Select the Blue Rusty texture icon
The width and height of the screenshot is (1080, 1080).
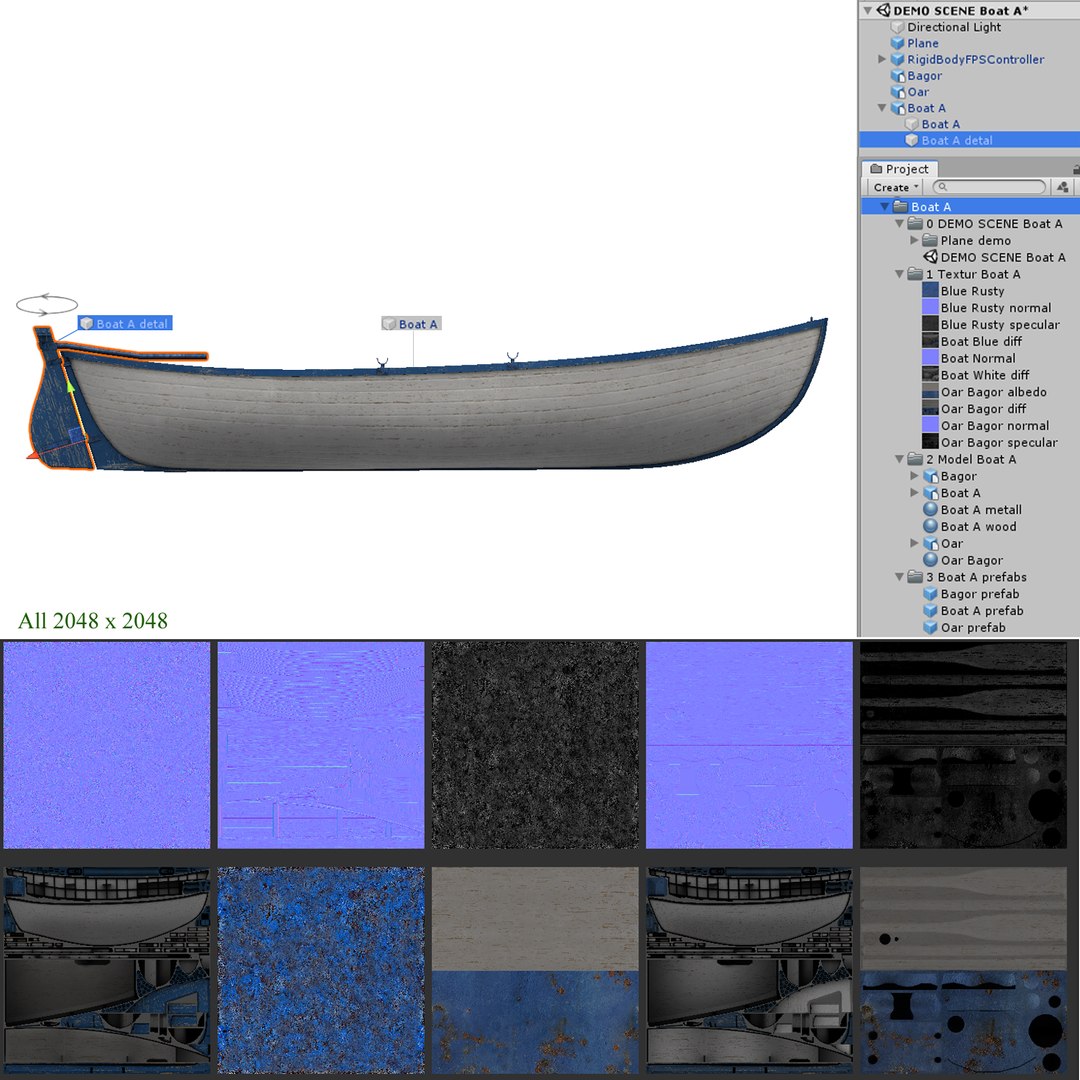[x=930, y=291]
